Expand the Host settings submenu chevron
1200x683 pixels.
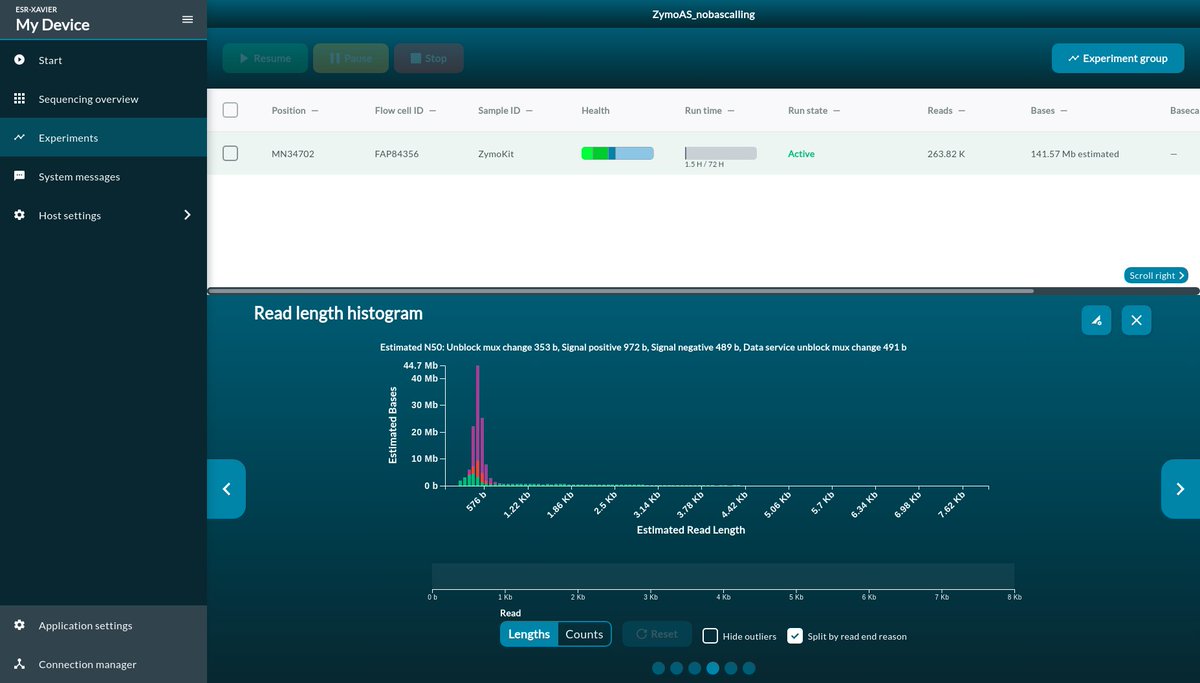click(187, 215)
